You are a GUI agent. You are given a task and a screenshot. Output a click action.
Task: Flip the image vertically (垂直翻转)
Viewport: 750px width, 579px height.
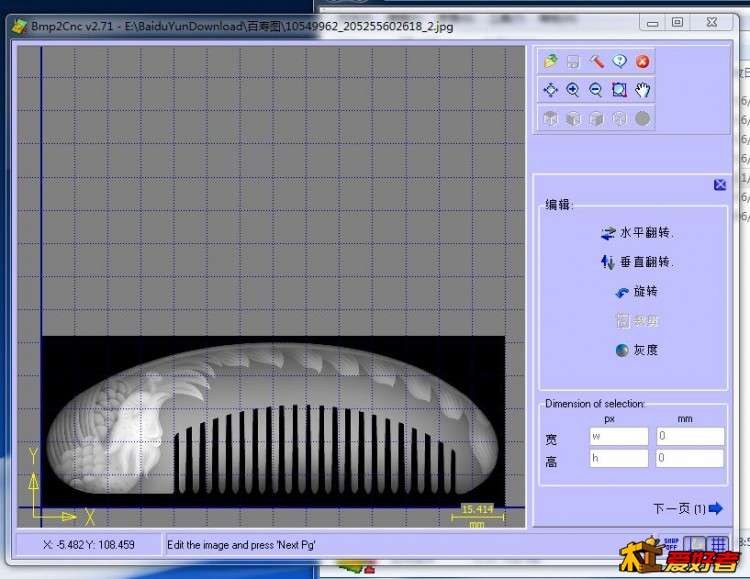tap(637, 262)
